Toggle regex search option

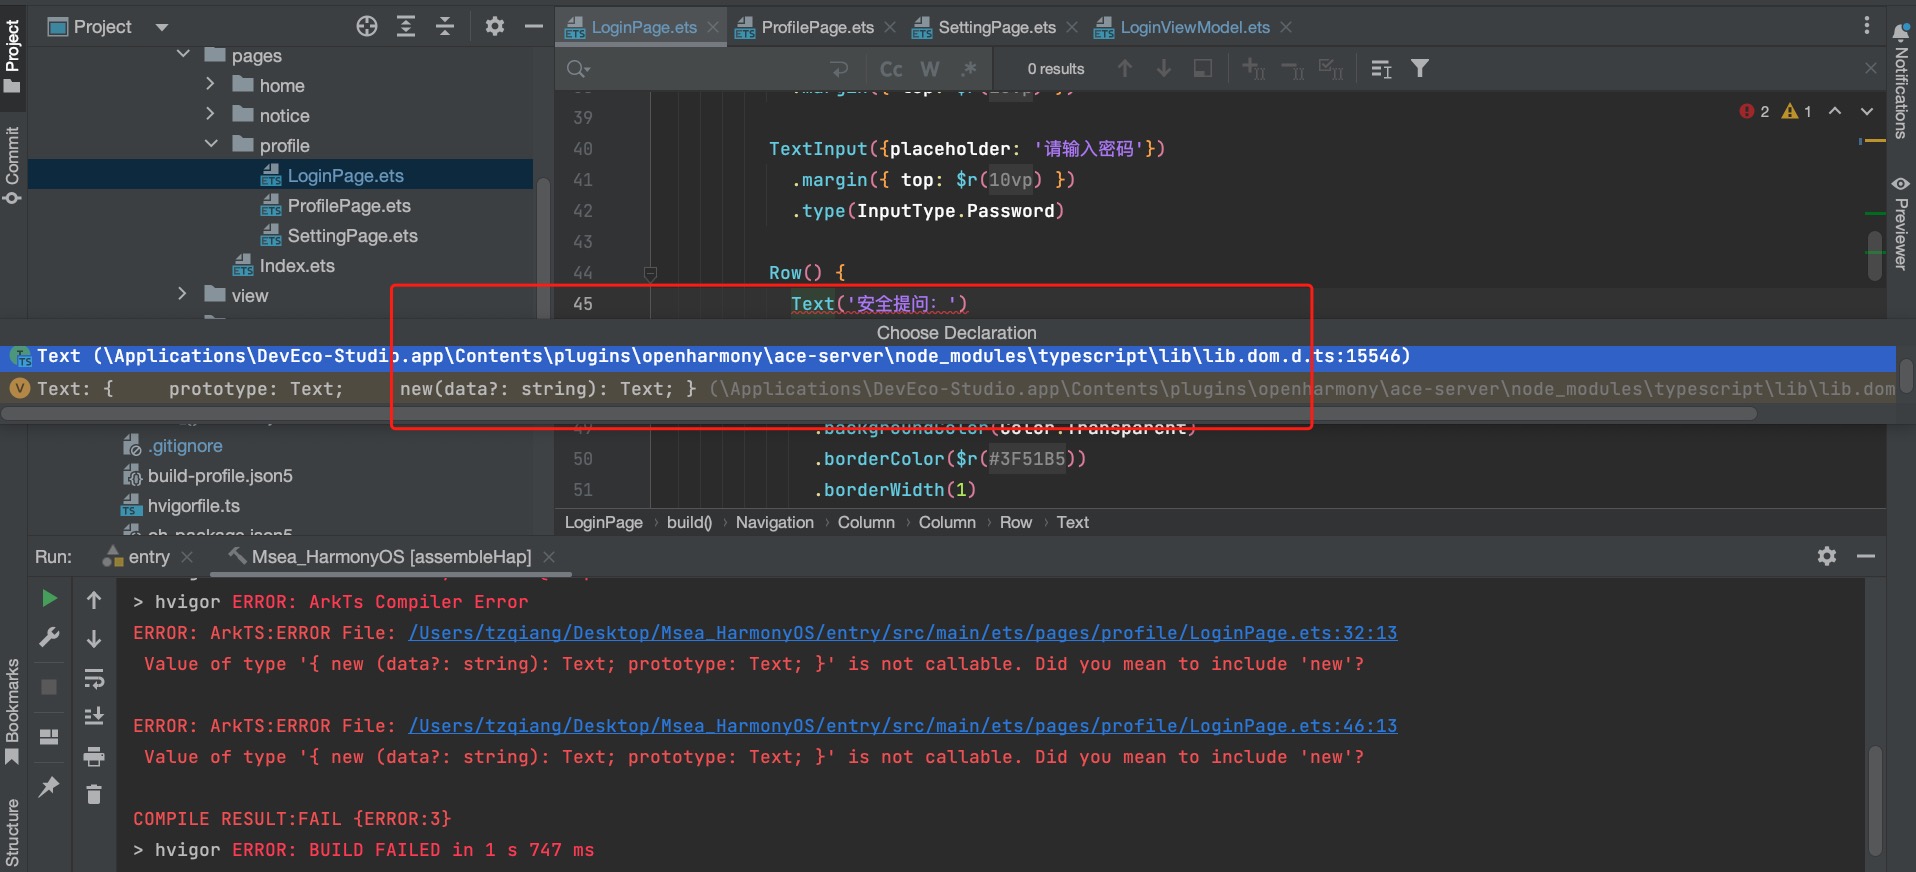[968, 69]
